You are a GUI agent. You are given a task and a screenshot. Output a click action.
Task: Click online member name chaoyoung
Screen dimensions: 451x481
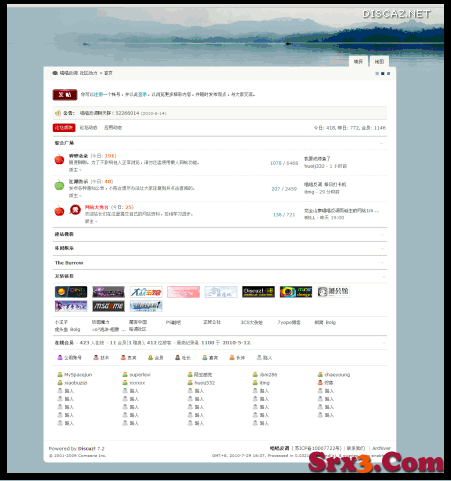coord(337,375)
